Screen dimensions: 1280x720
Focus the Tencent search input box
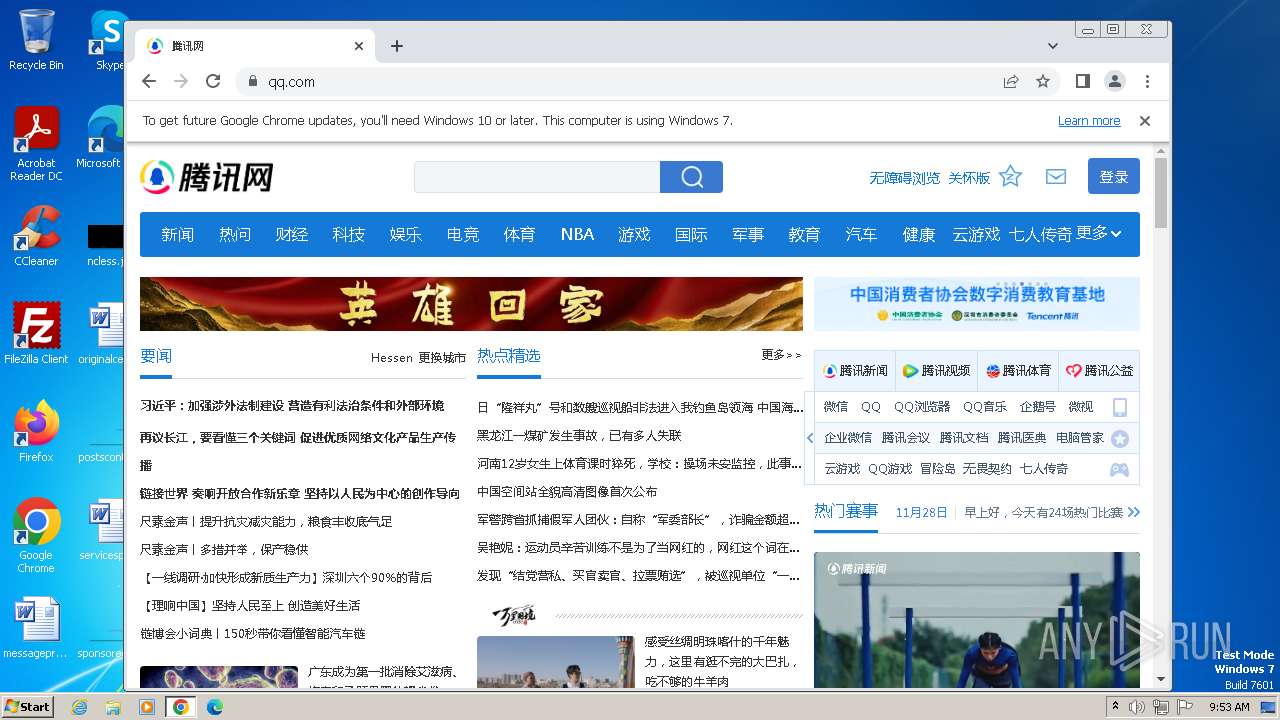[537, 177]
